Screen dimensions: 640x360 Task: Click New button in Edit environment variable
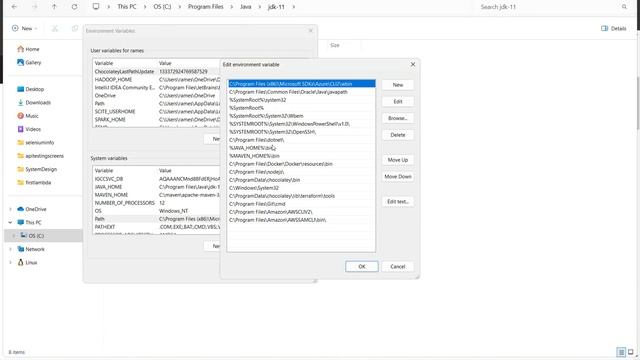tap(398, 85)
